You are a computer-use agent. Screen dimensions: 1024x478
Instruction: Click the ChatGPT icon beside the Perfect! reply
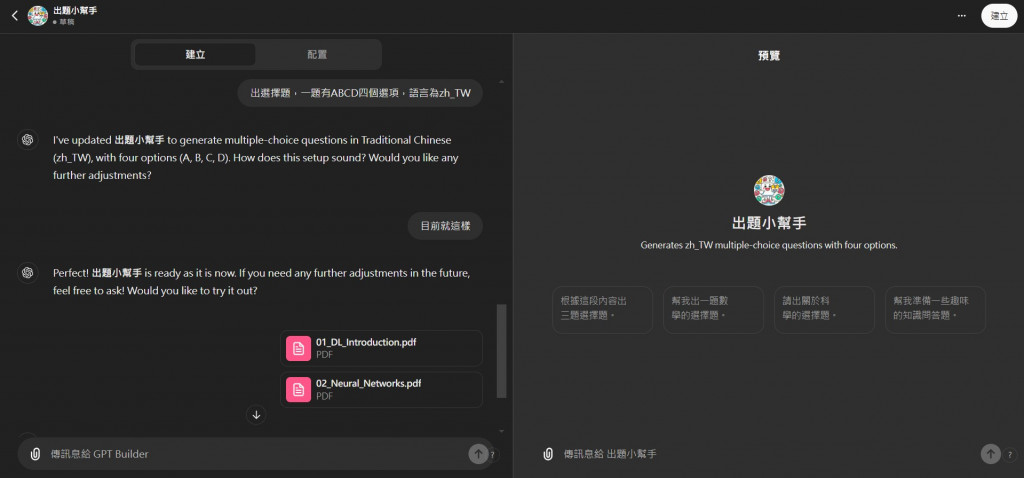tap(27, 272)
